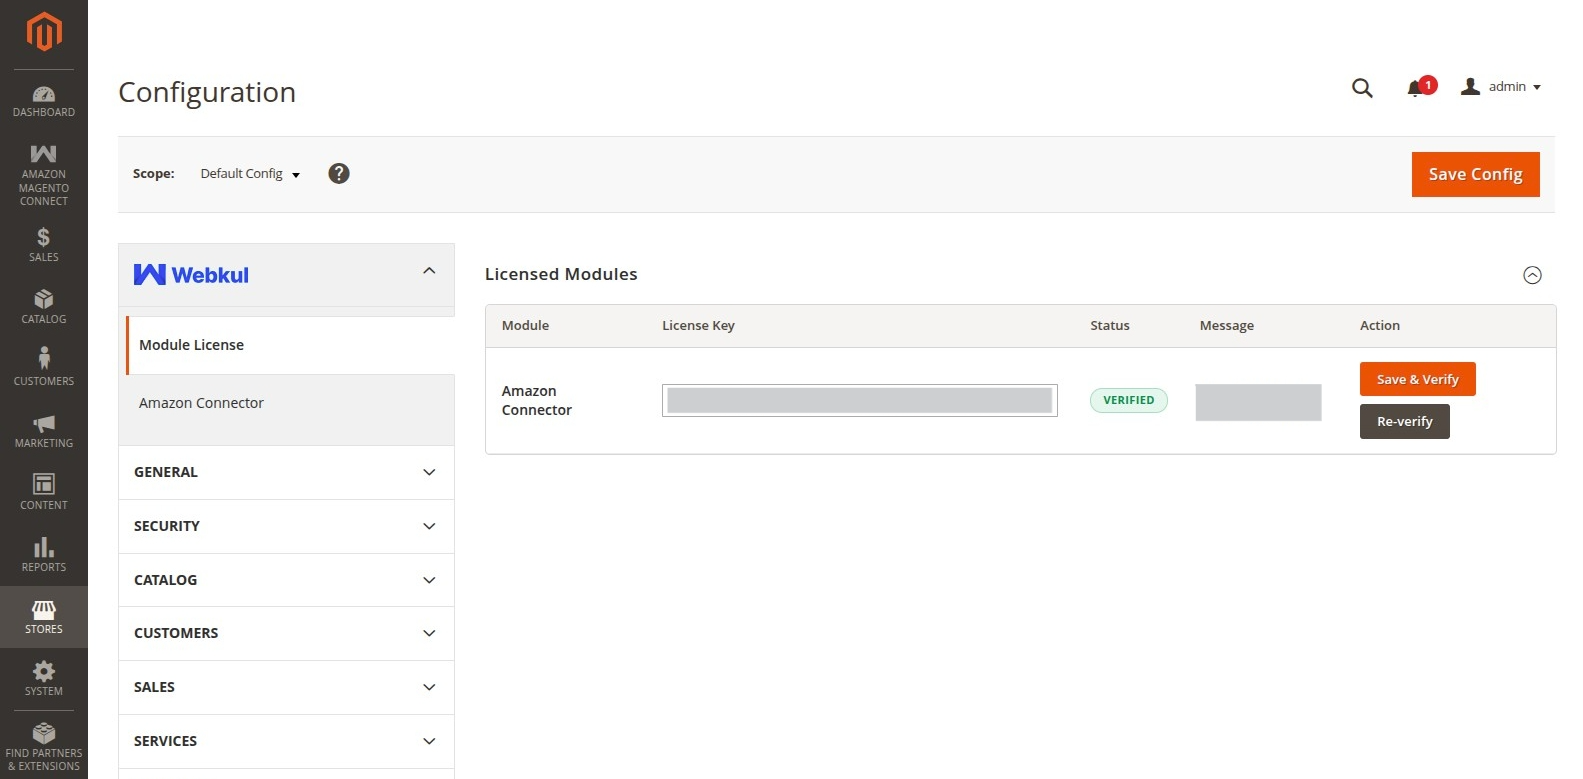This screenshot has height=779, width=1583.
Task: Click the scope help question icon
Action: tap(339, 174)
